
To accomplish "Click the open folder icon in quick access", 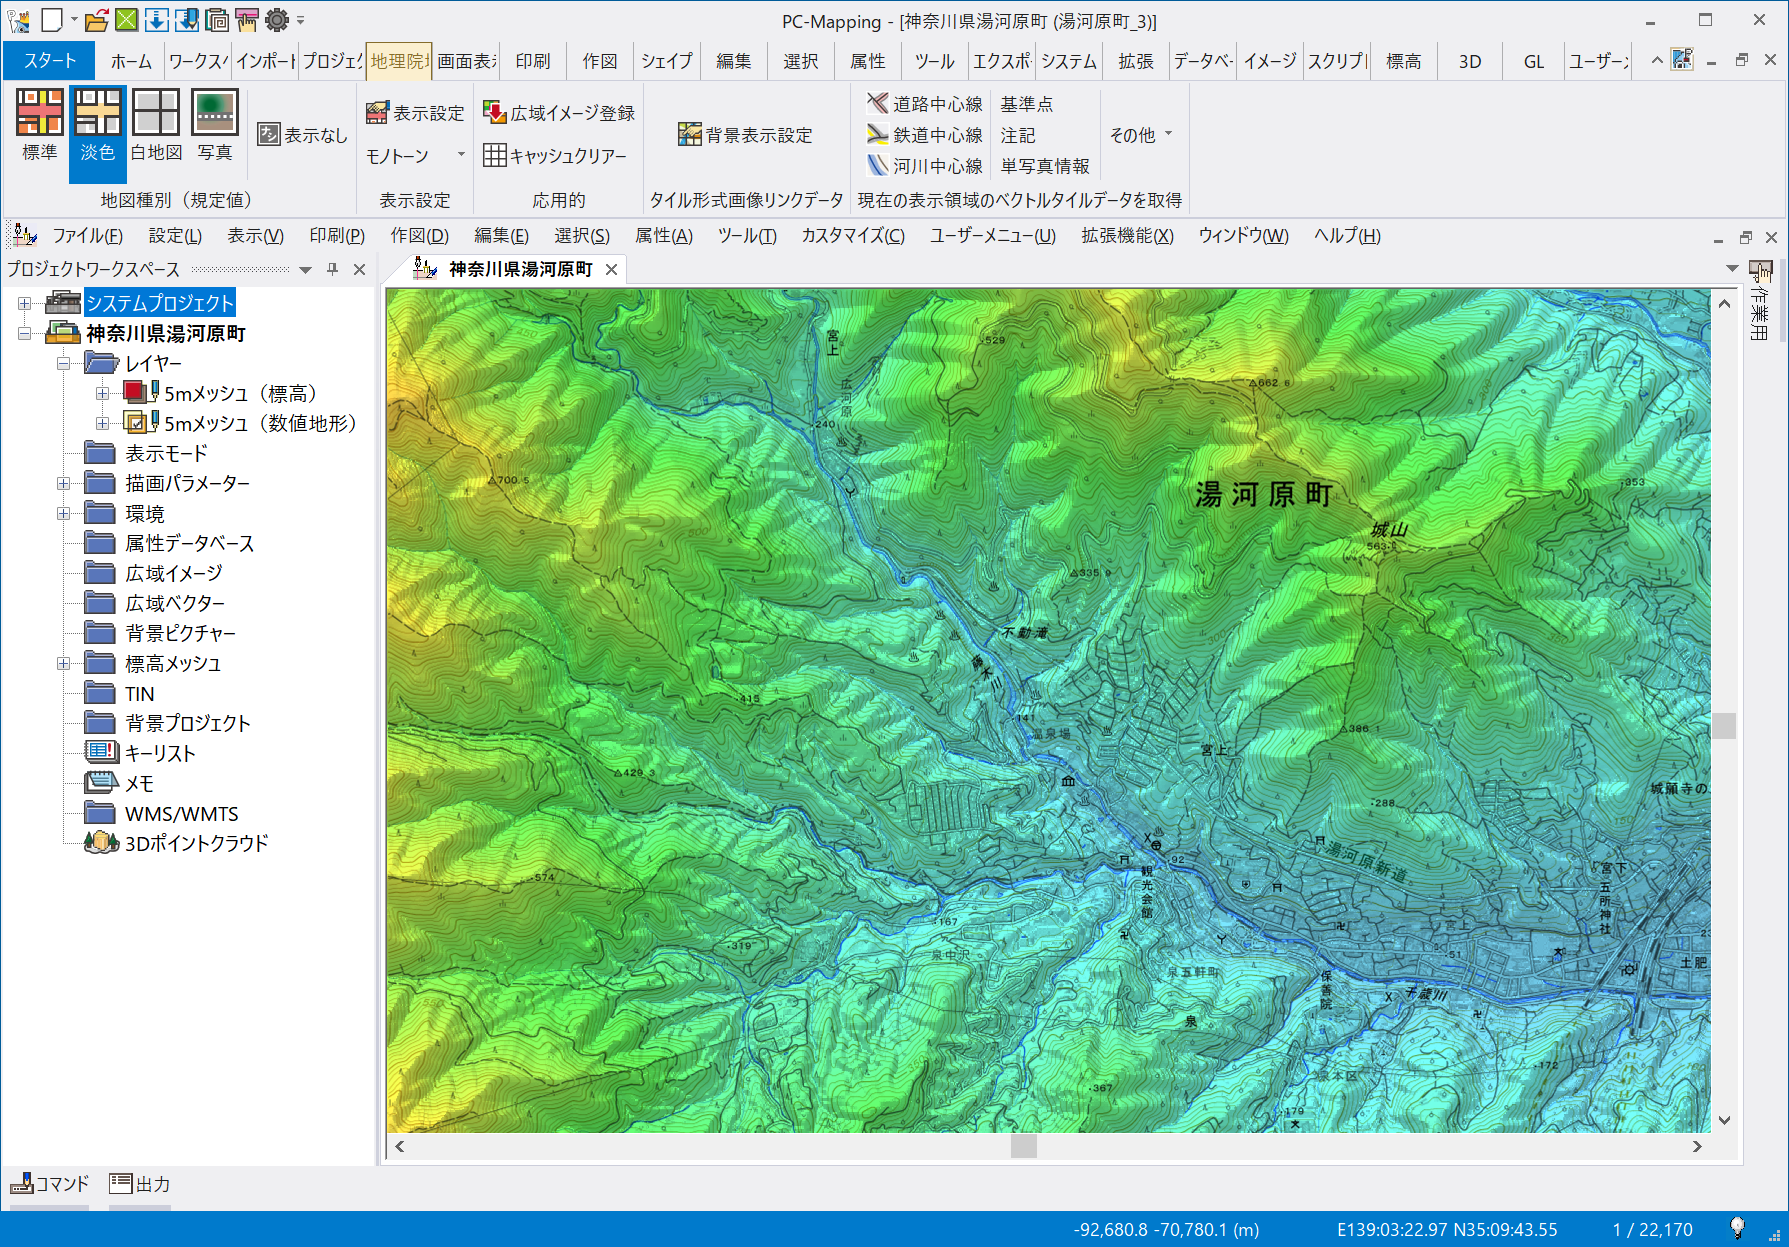I will point(97,19).
